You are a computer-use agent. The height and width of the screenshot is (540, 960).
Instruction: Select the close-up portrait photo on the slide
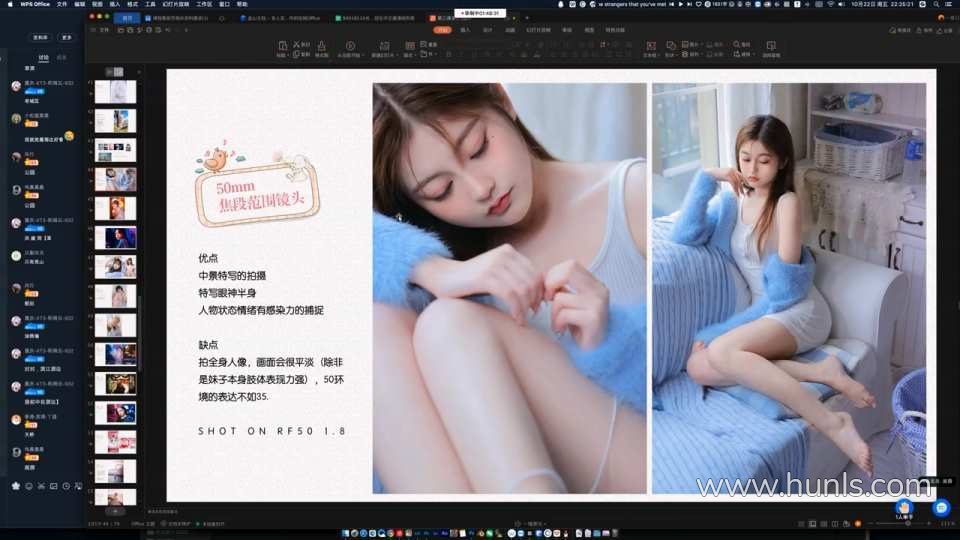(509, 288)
